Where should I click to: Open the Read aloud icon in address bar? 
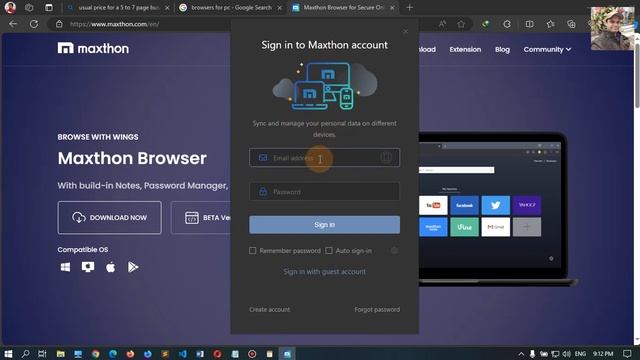(442, 24)
